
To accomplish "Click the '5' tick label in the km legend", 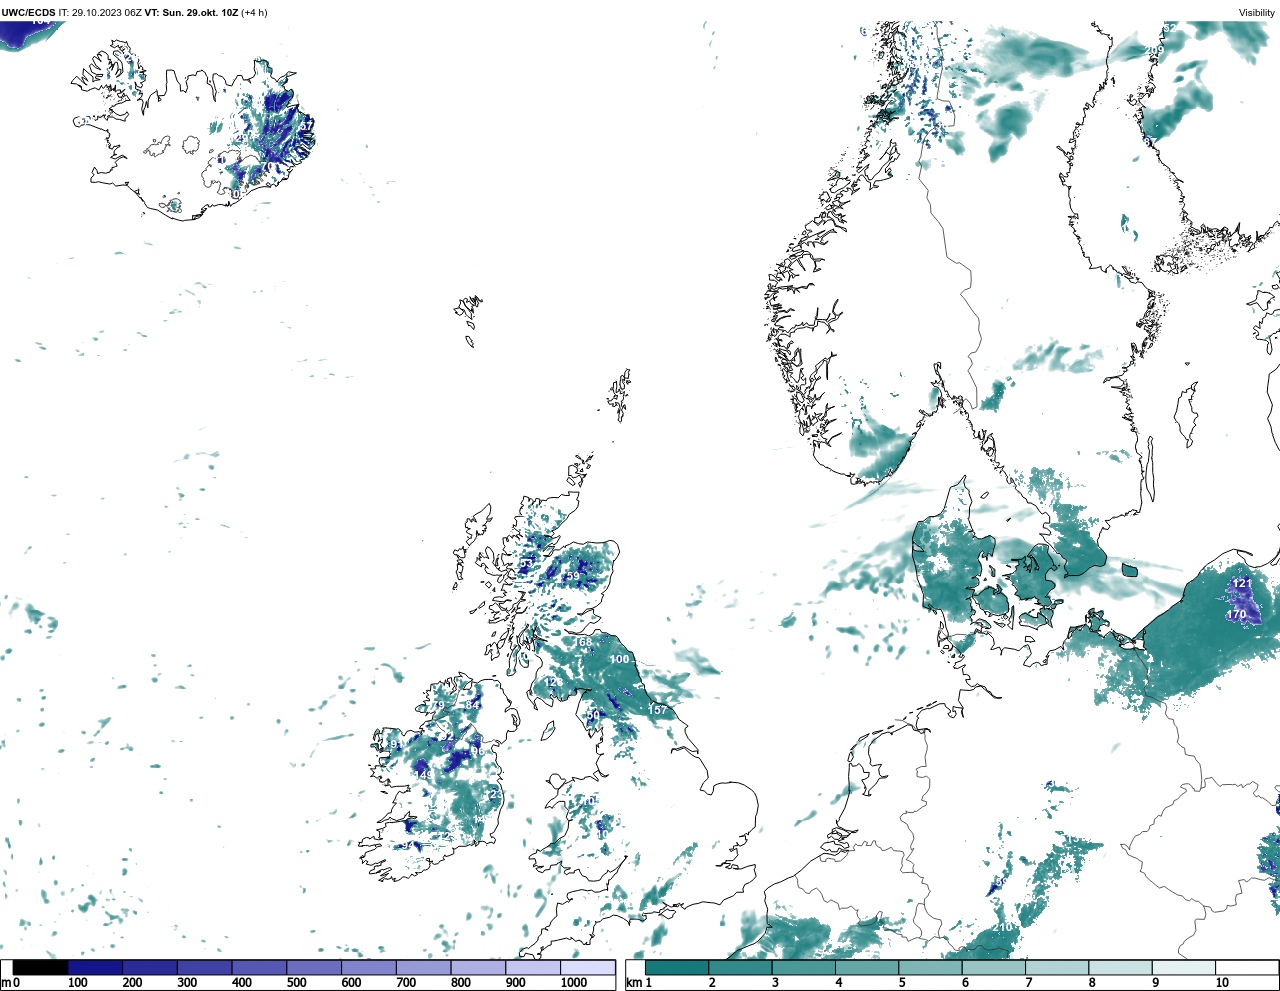I will point(902,983).
